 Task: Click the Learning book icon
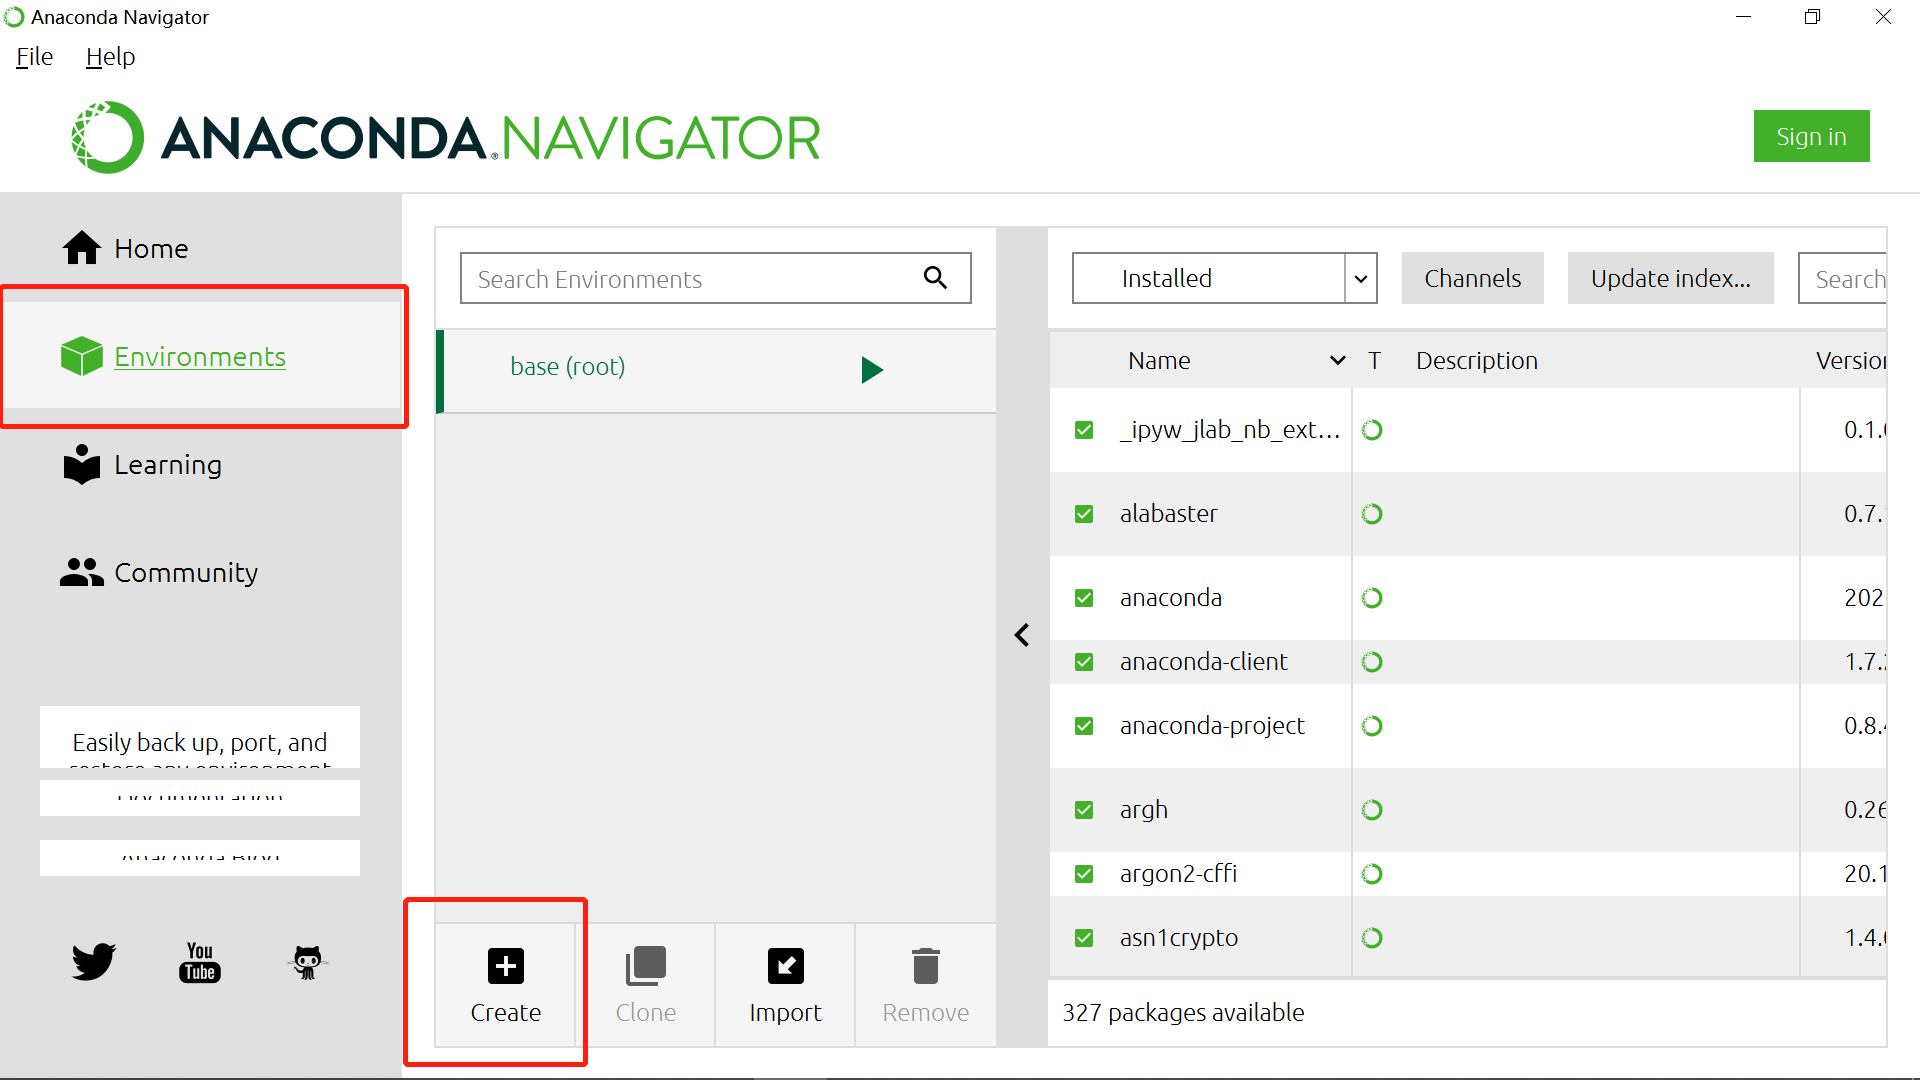pyautogui.click(x=82, y=463)
